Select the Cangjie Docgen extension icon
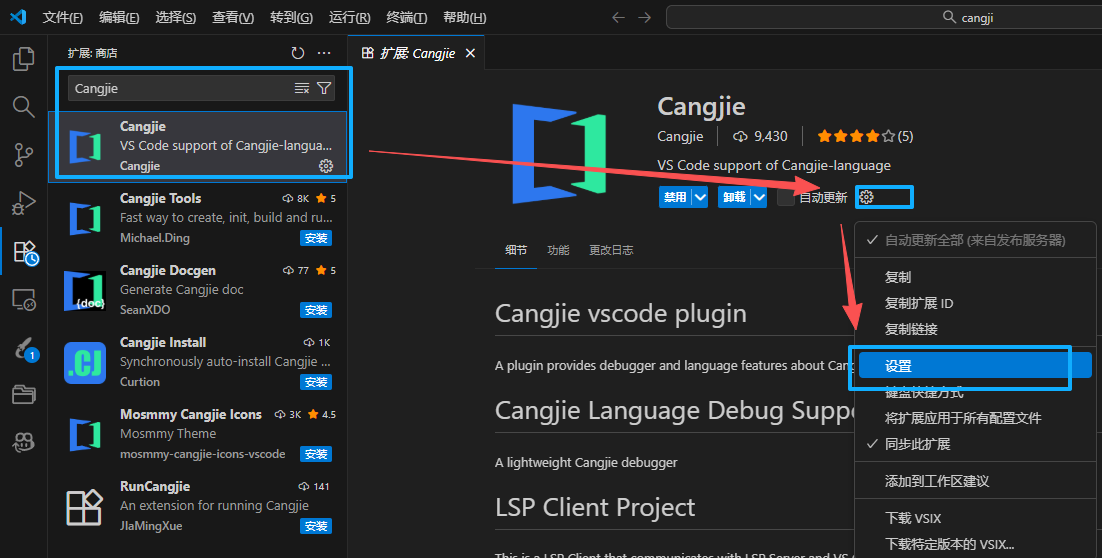 [85, 291]
